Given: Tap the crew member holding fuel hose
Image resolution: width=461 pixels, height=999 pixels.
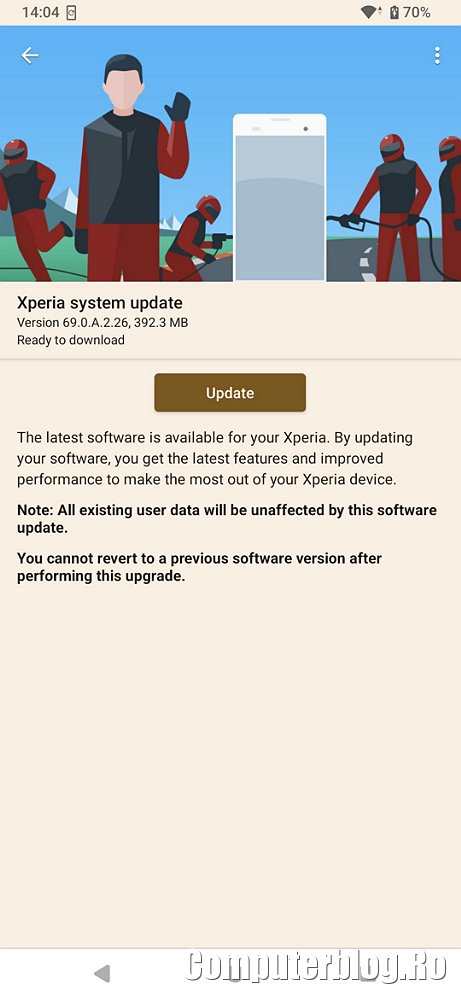Looking at the screenshot, I should 386,207.
